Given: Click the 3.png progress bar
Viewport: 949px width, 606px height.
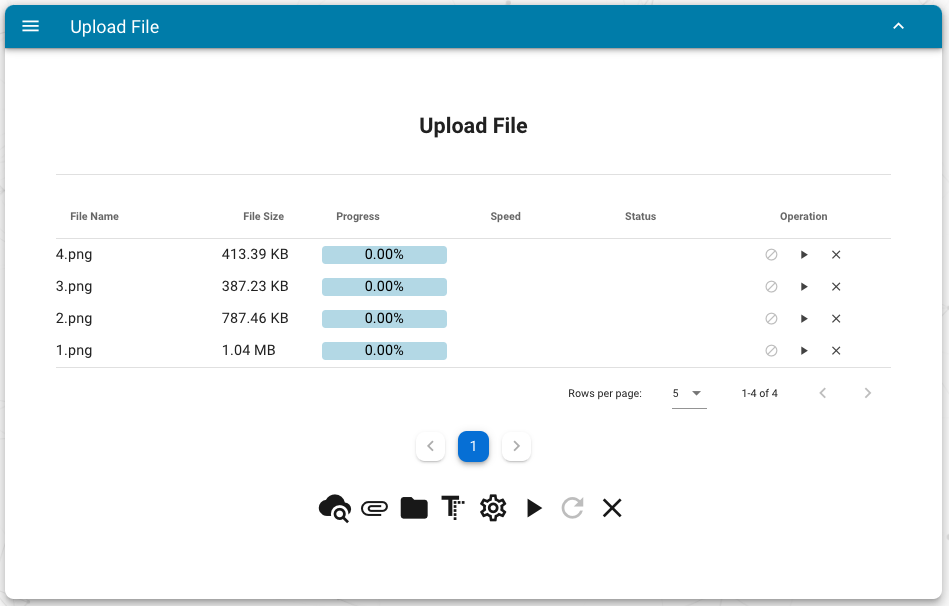Looking at the screenshot, I should [x=384, y=287].
